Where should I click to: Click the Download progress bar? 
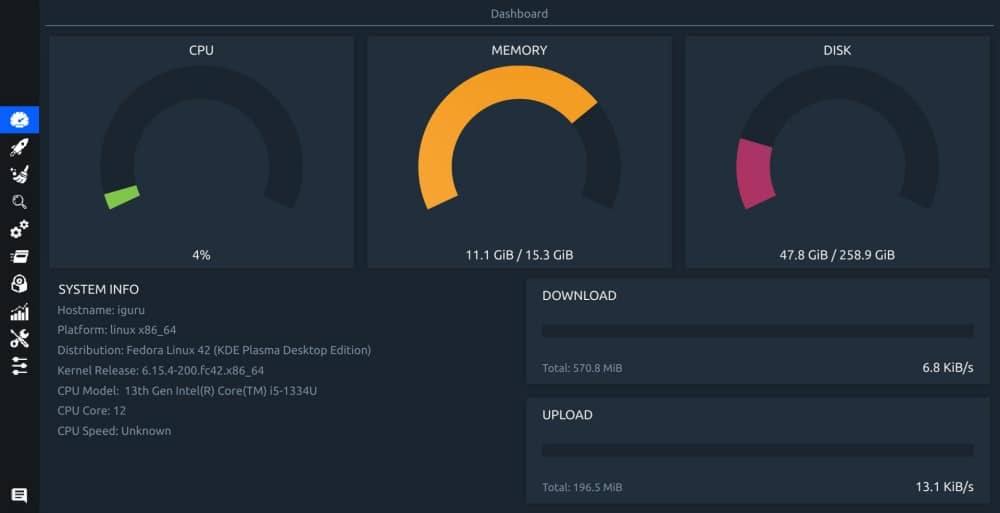[x=757, y=331]
